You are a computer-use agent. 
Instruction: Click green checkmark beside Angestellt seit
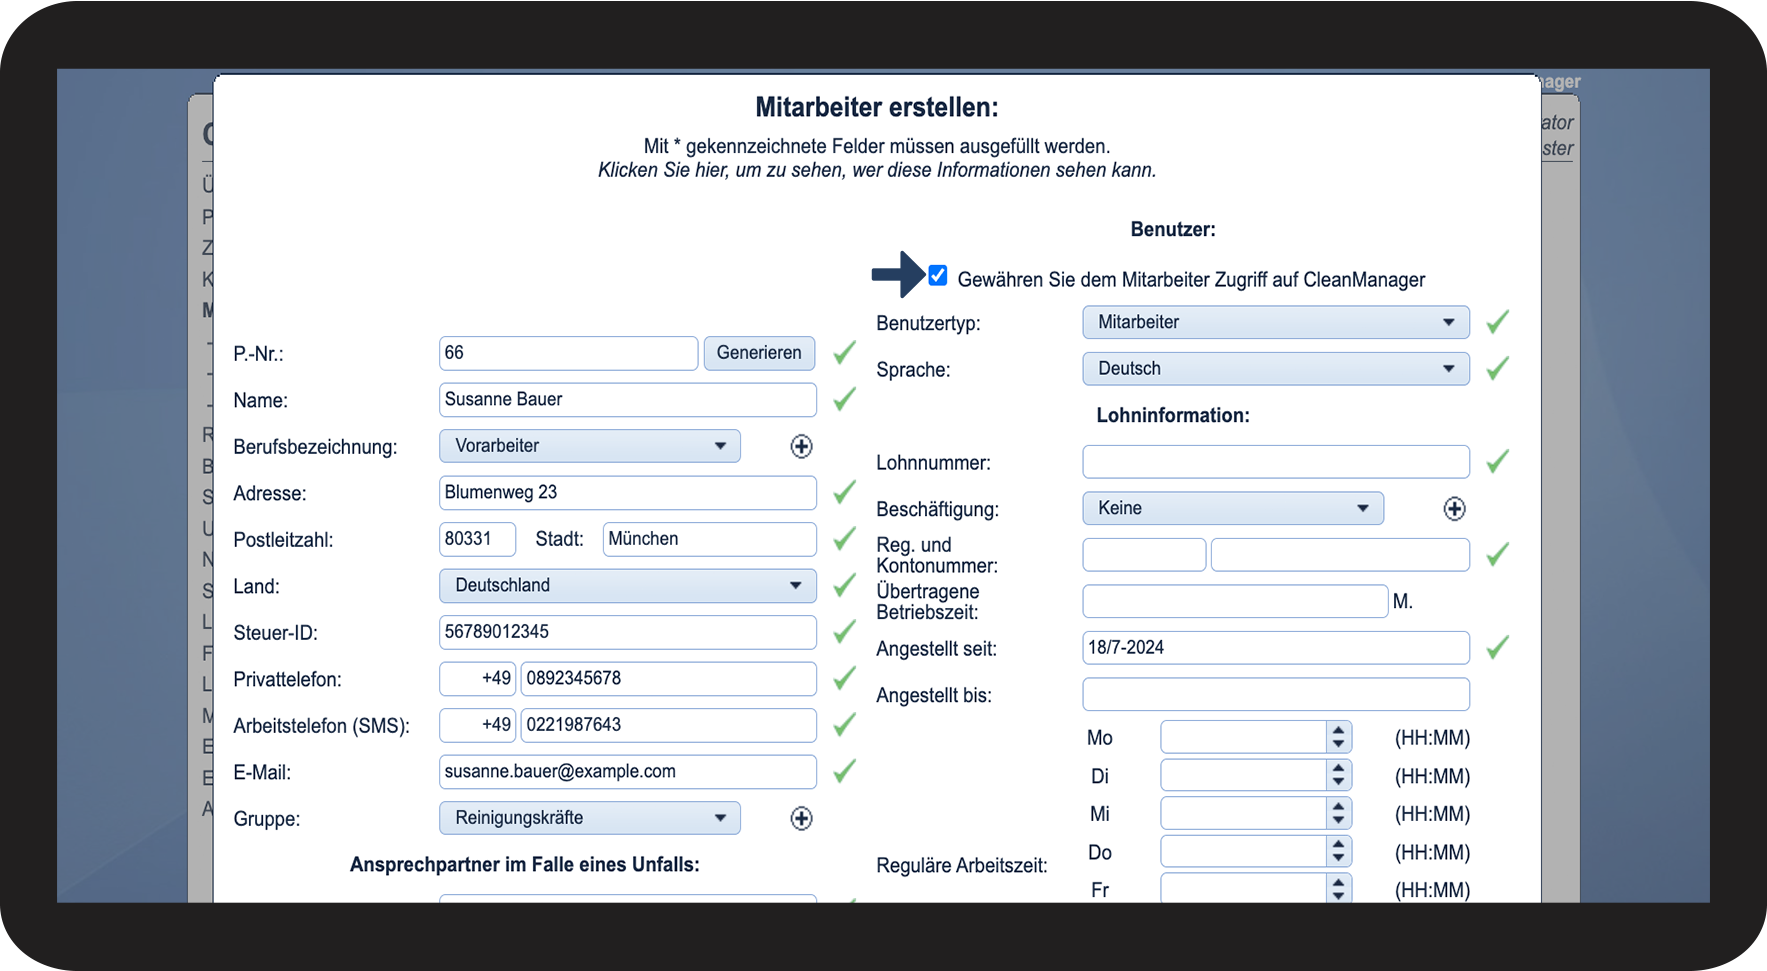point(1497,648)
